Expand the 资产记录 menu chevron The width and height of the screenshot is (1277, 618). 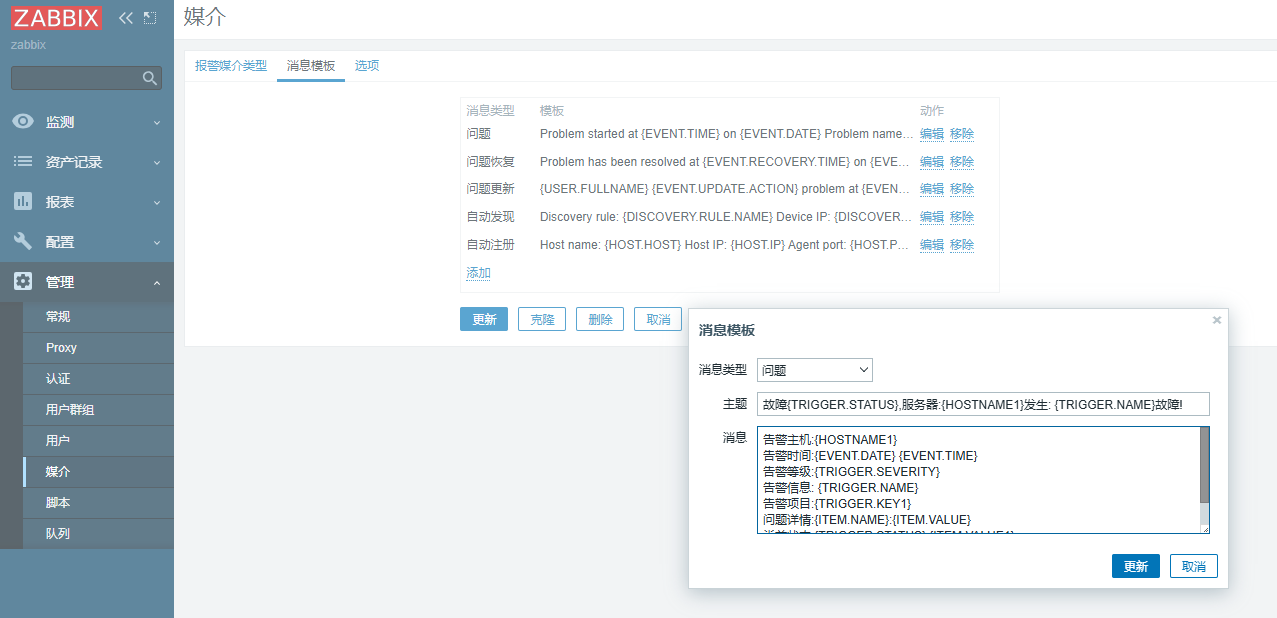click(157, 163)
